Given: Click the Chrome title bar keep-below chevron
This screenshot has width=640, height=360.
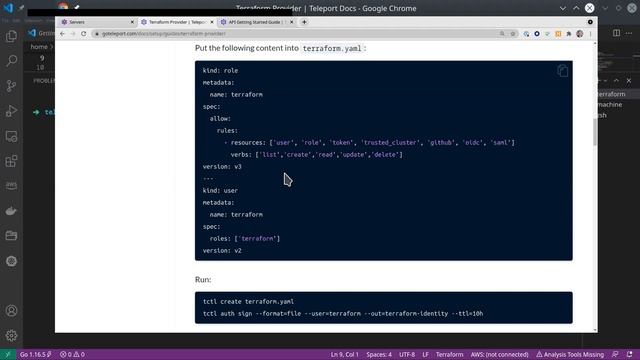Looking at the screenshot, I should (563, 8).
